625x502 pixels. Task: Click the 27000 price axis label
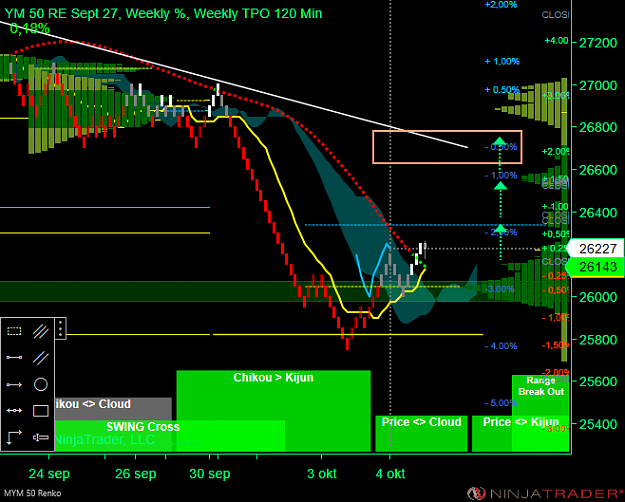600,85
